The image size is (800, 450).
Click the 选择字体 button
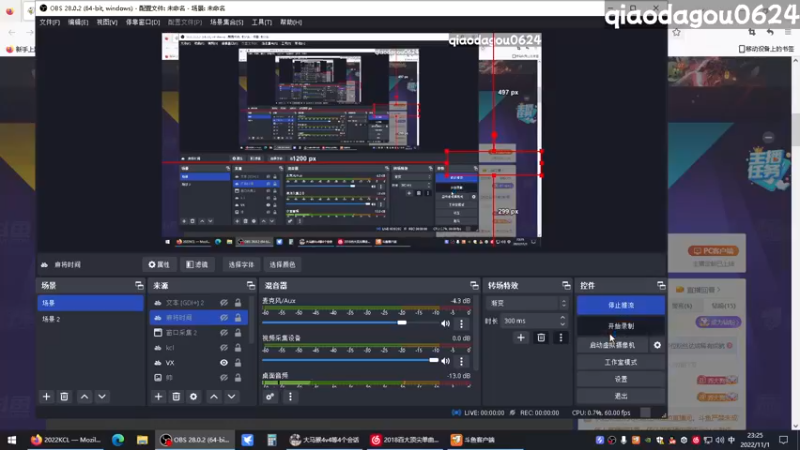[x=241, y=264]
